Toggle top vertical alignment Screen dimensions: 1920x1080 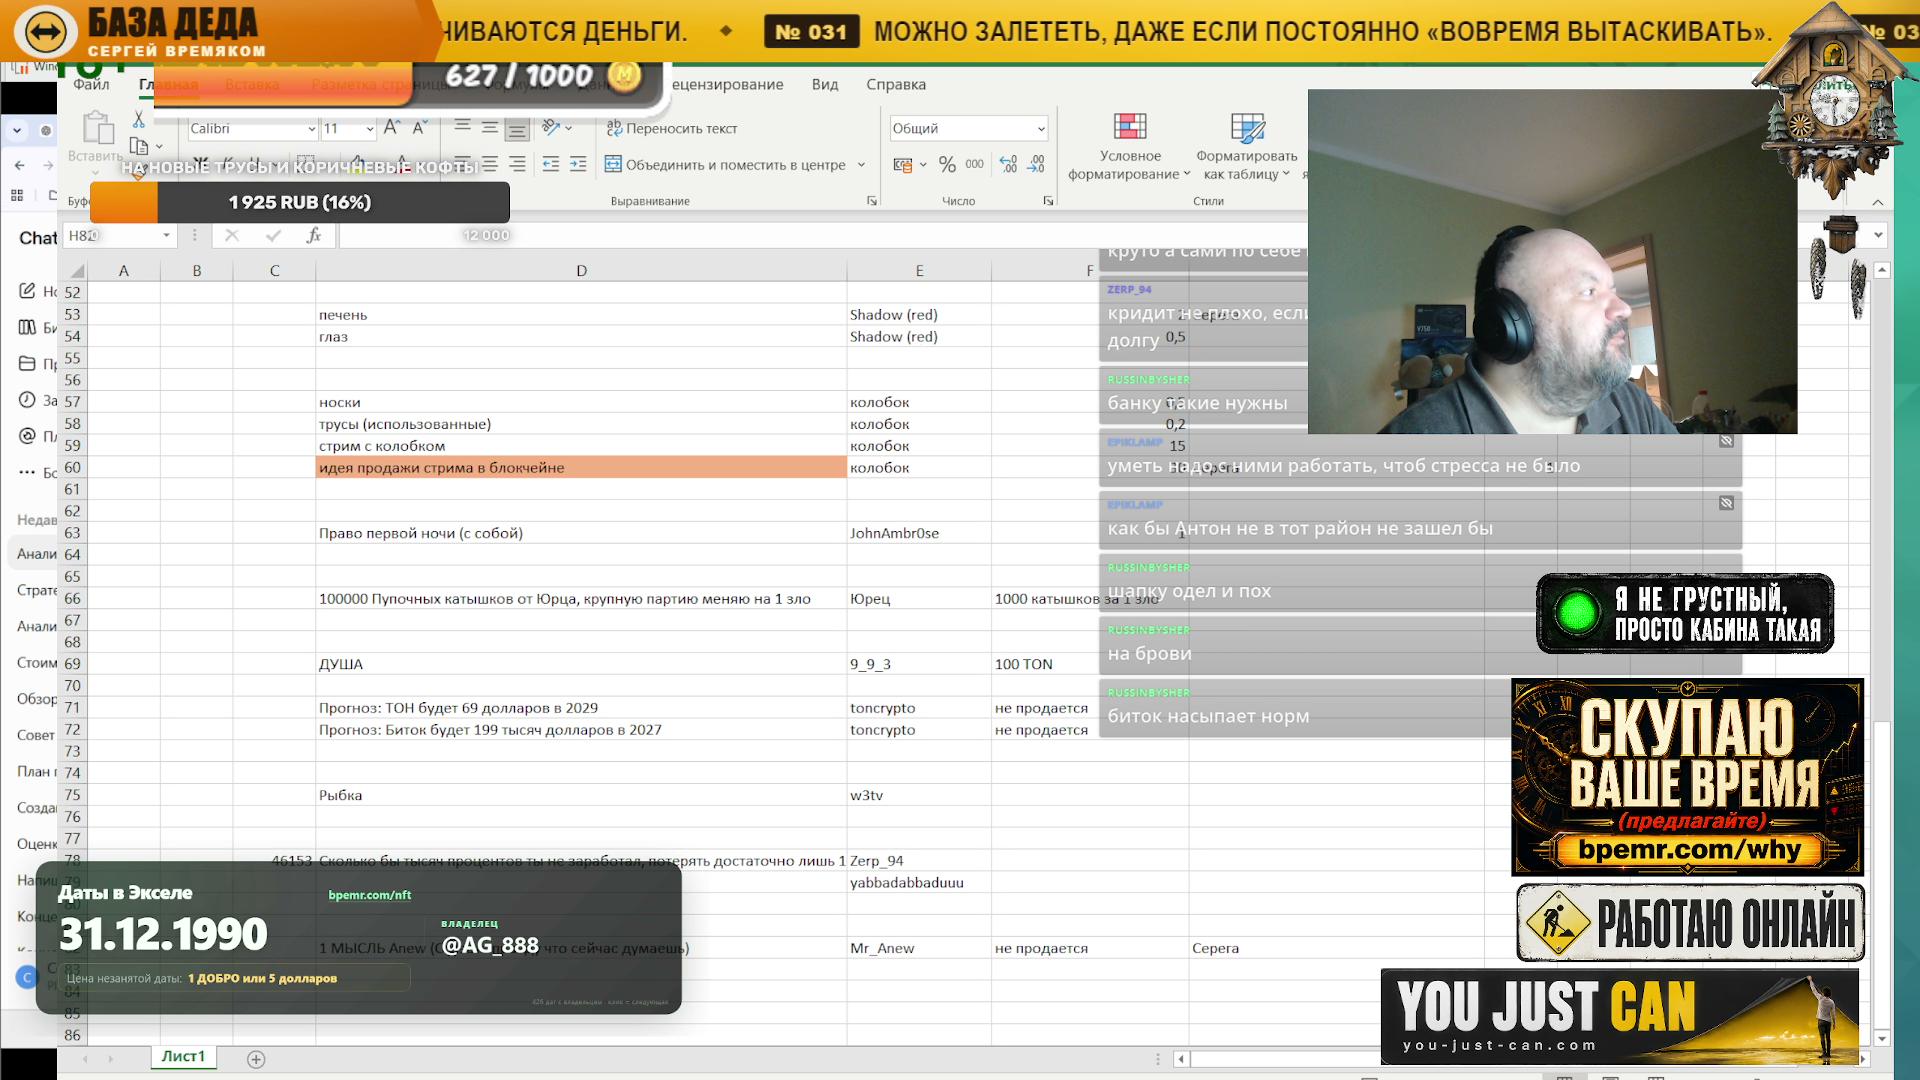[x=462, y=127]
